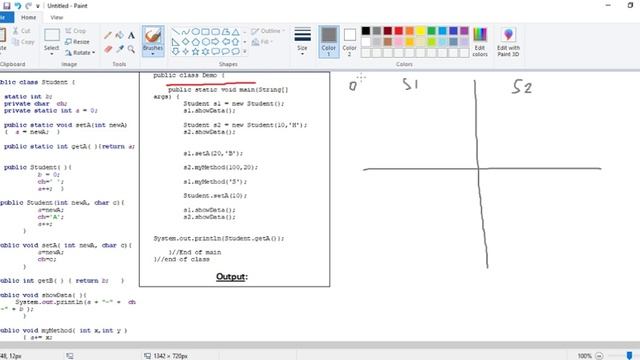
Task: Choose the Six-point star shape
Action: (205, 51)
